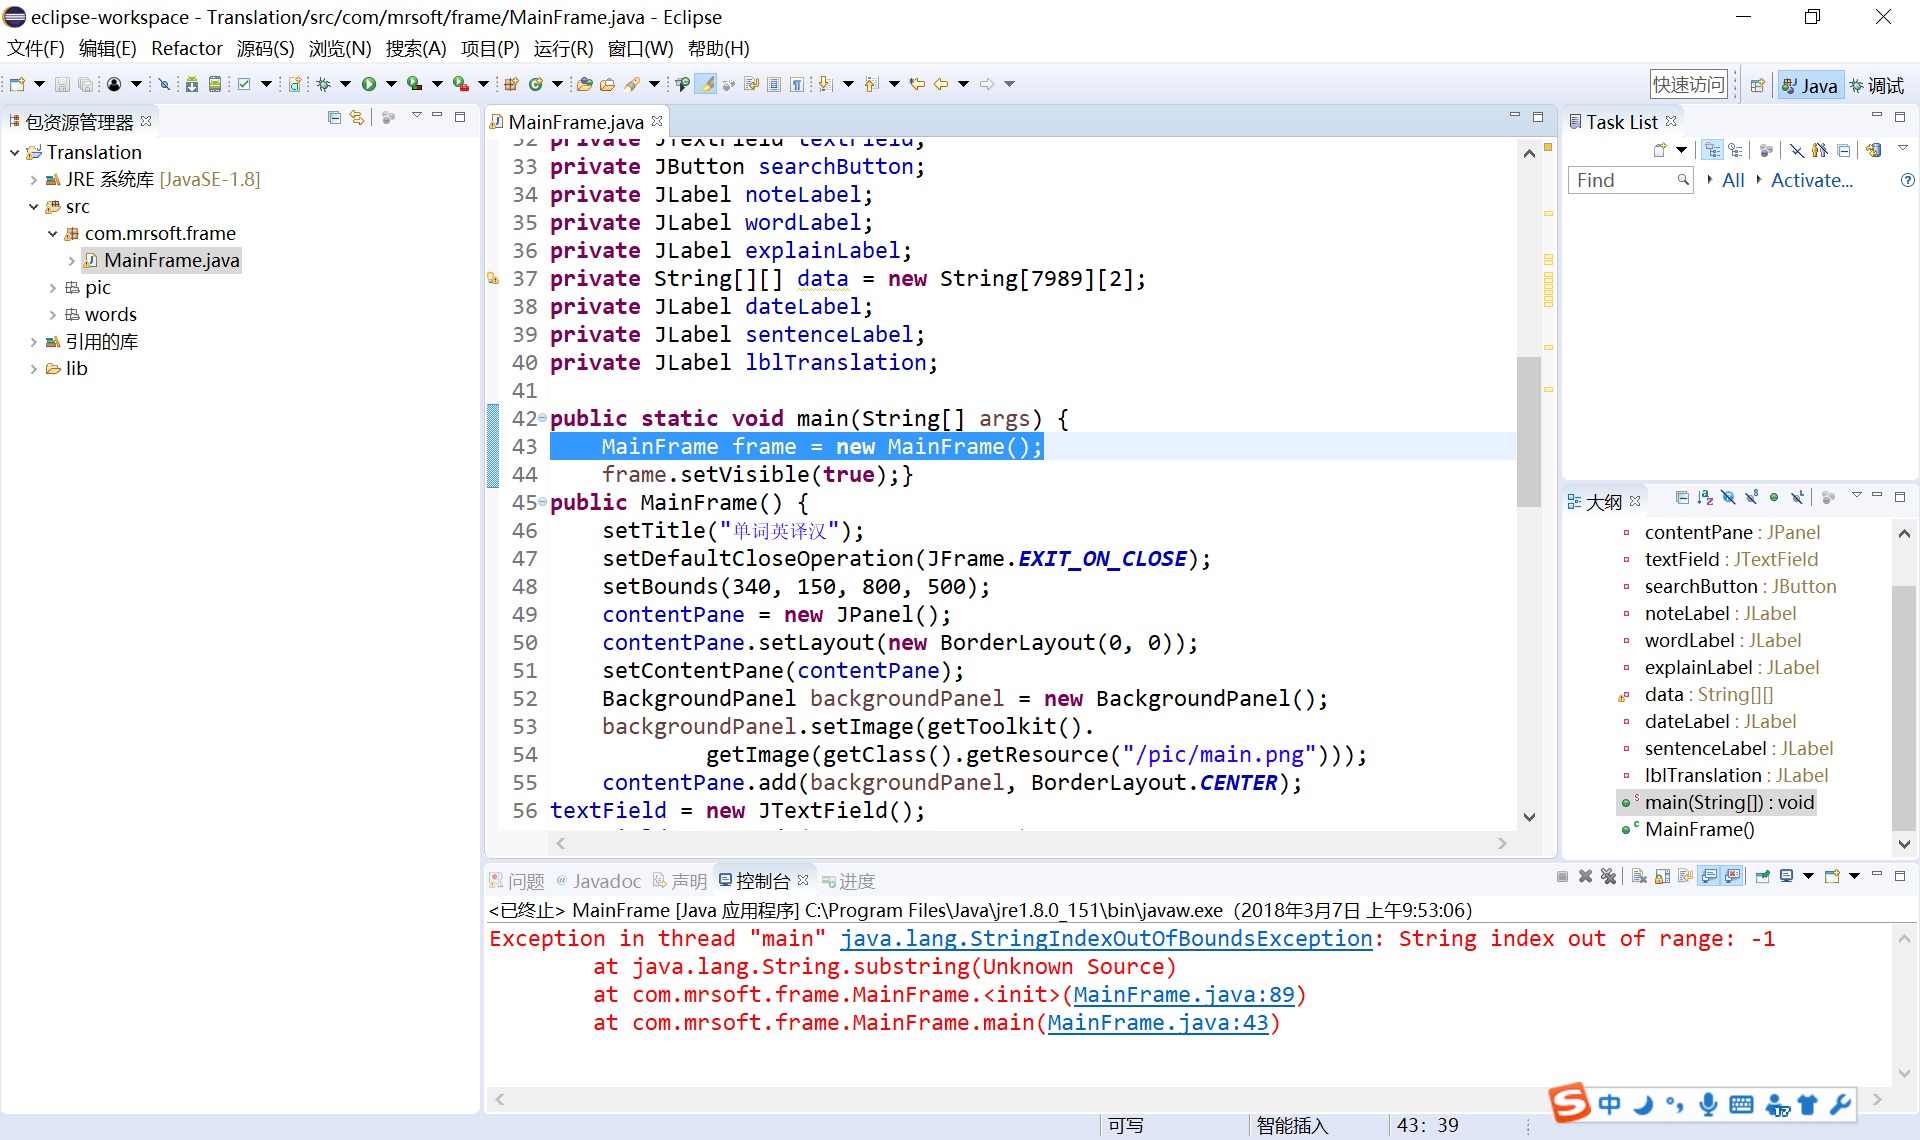Click the Open Perspective icon
Screen dimensions: 1920x1140
[x=1757, y=85]
